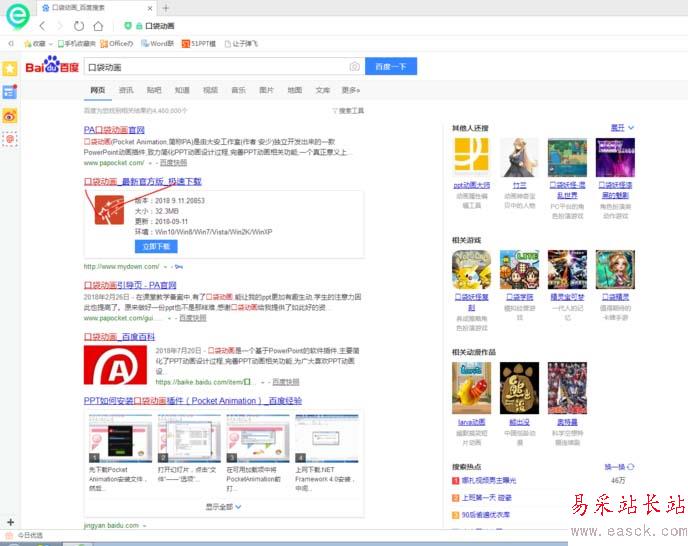The width and height of the screenshot is (688, 546).
Task: Open the PA口袋动画官网 result link
Action: tap(114, 130)
